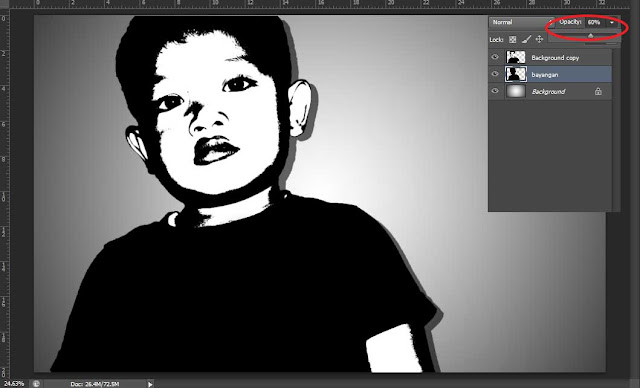Expand status bar document info arrow

[x=150, y=384]
